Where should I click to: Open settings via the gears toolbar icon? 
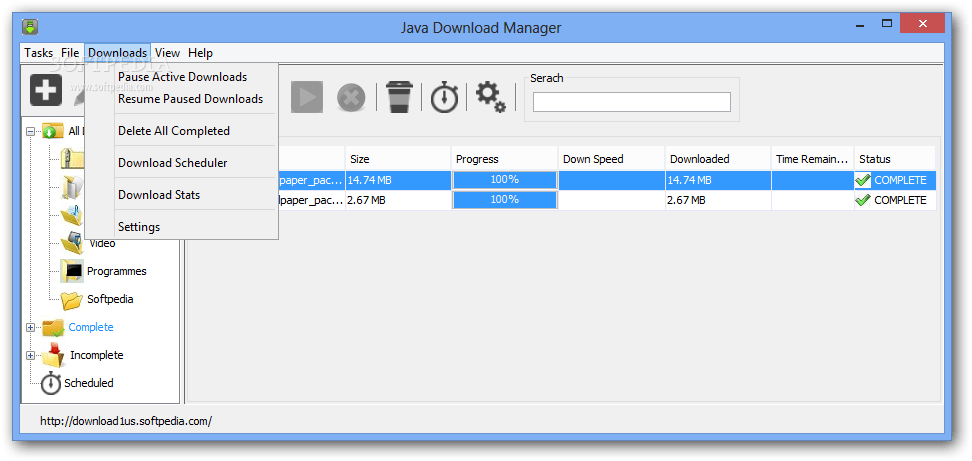pos(490,97)
